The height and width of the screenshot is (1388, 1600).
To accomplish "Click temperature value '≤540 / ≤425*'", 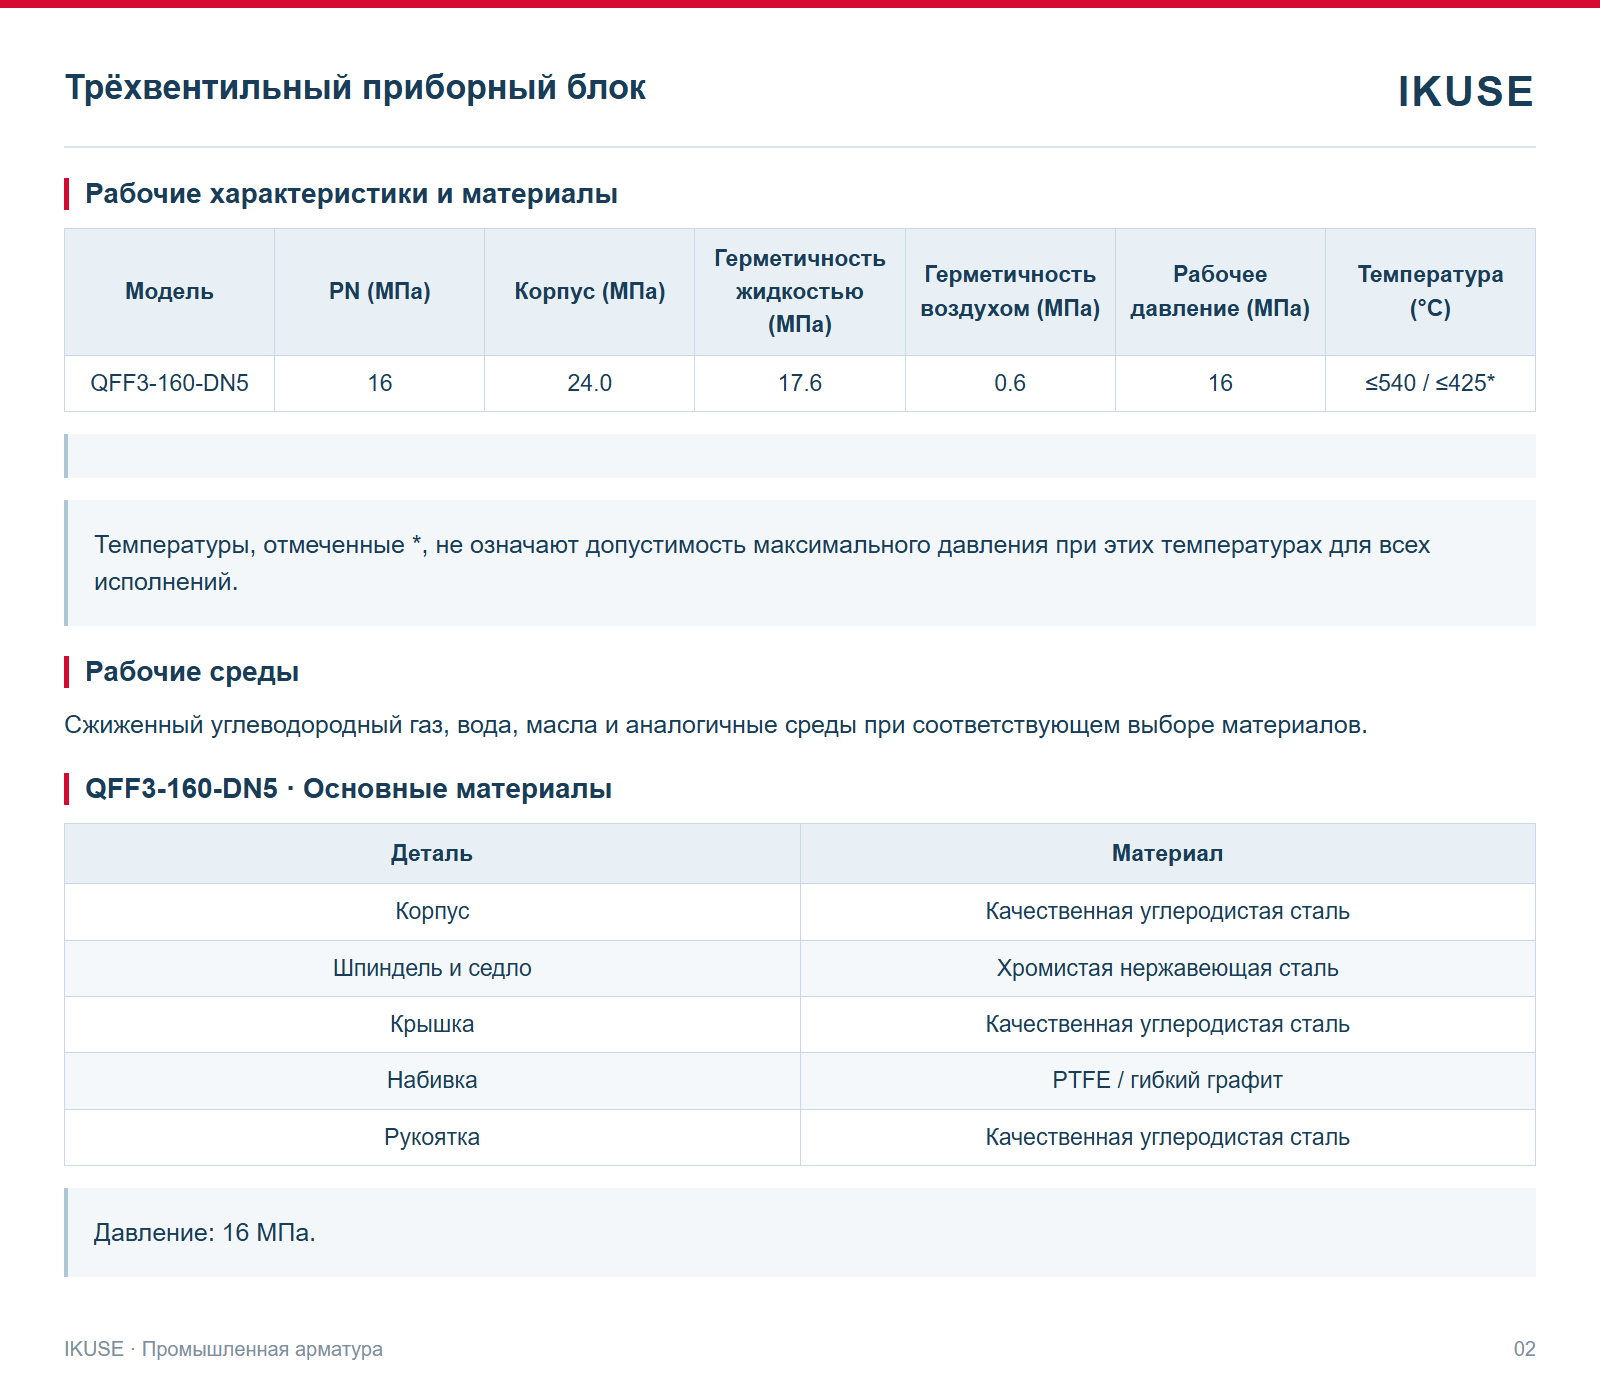I will coord(1430,383).
